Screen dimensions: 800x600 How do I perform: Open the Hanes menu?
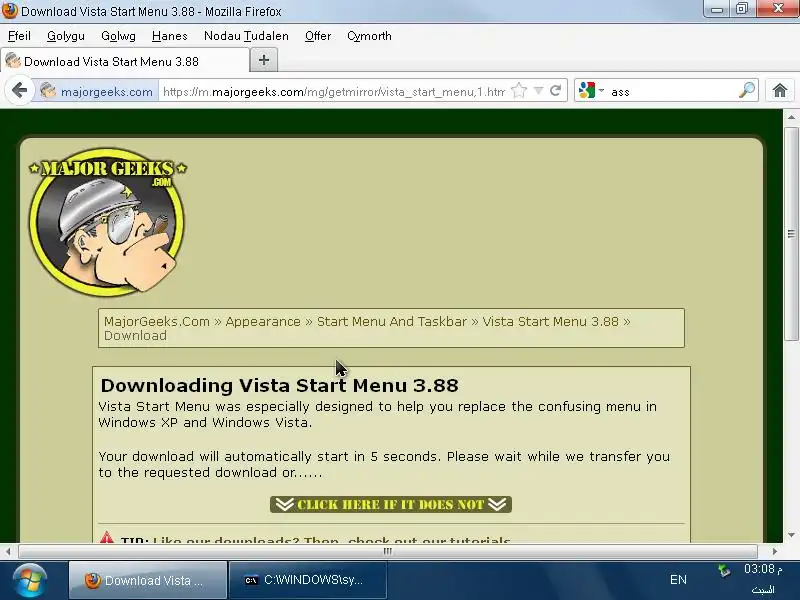point(170,36)
